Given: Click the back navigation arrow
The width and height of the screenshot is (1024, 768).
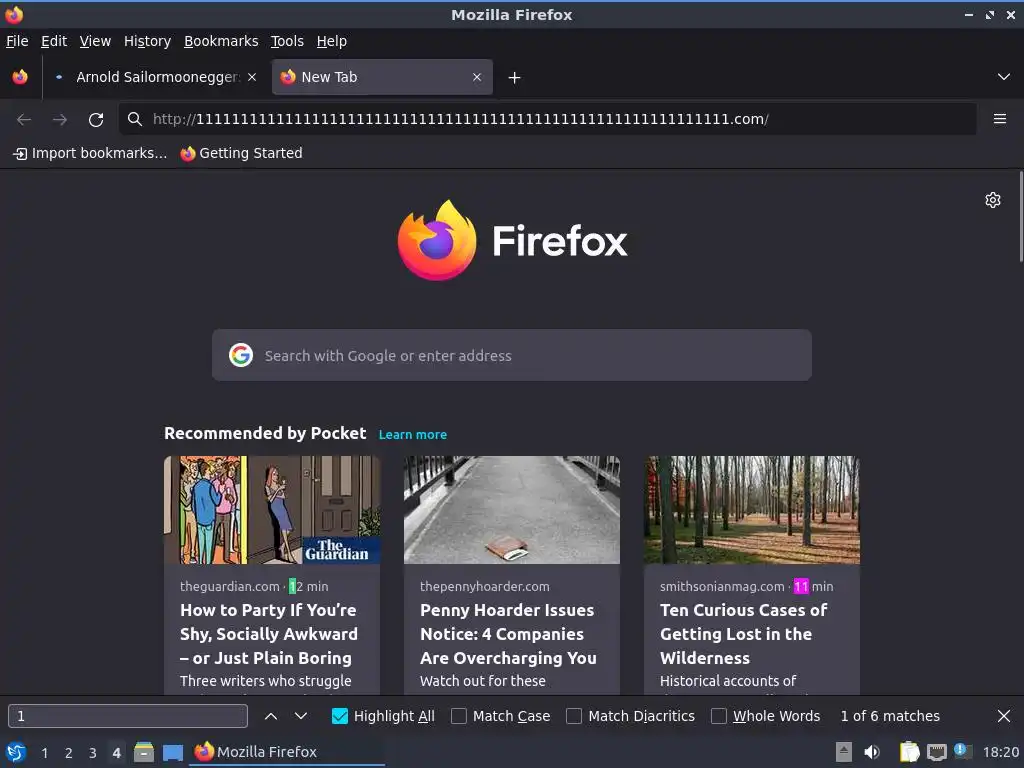Looking at the screenshot, I should pos(24,120).
